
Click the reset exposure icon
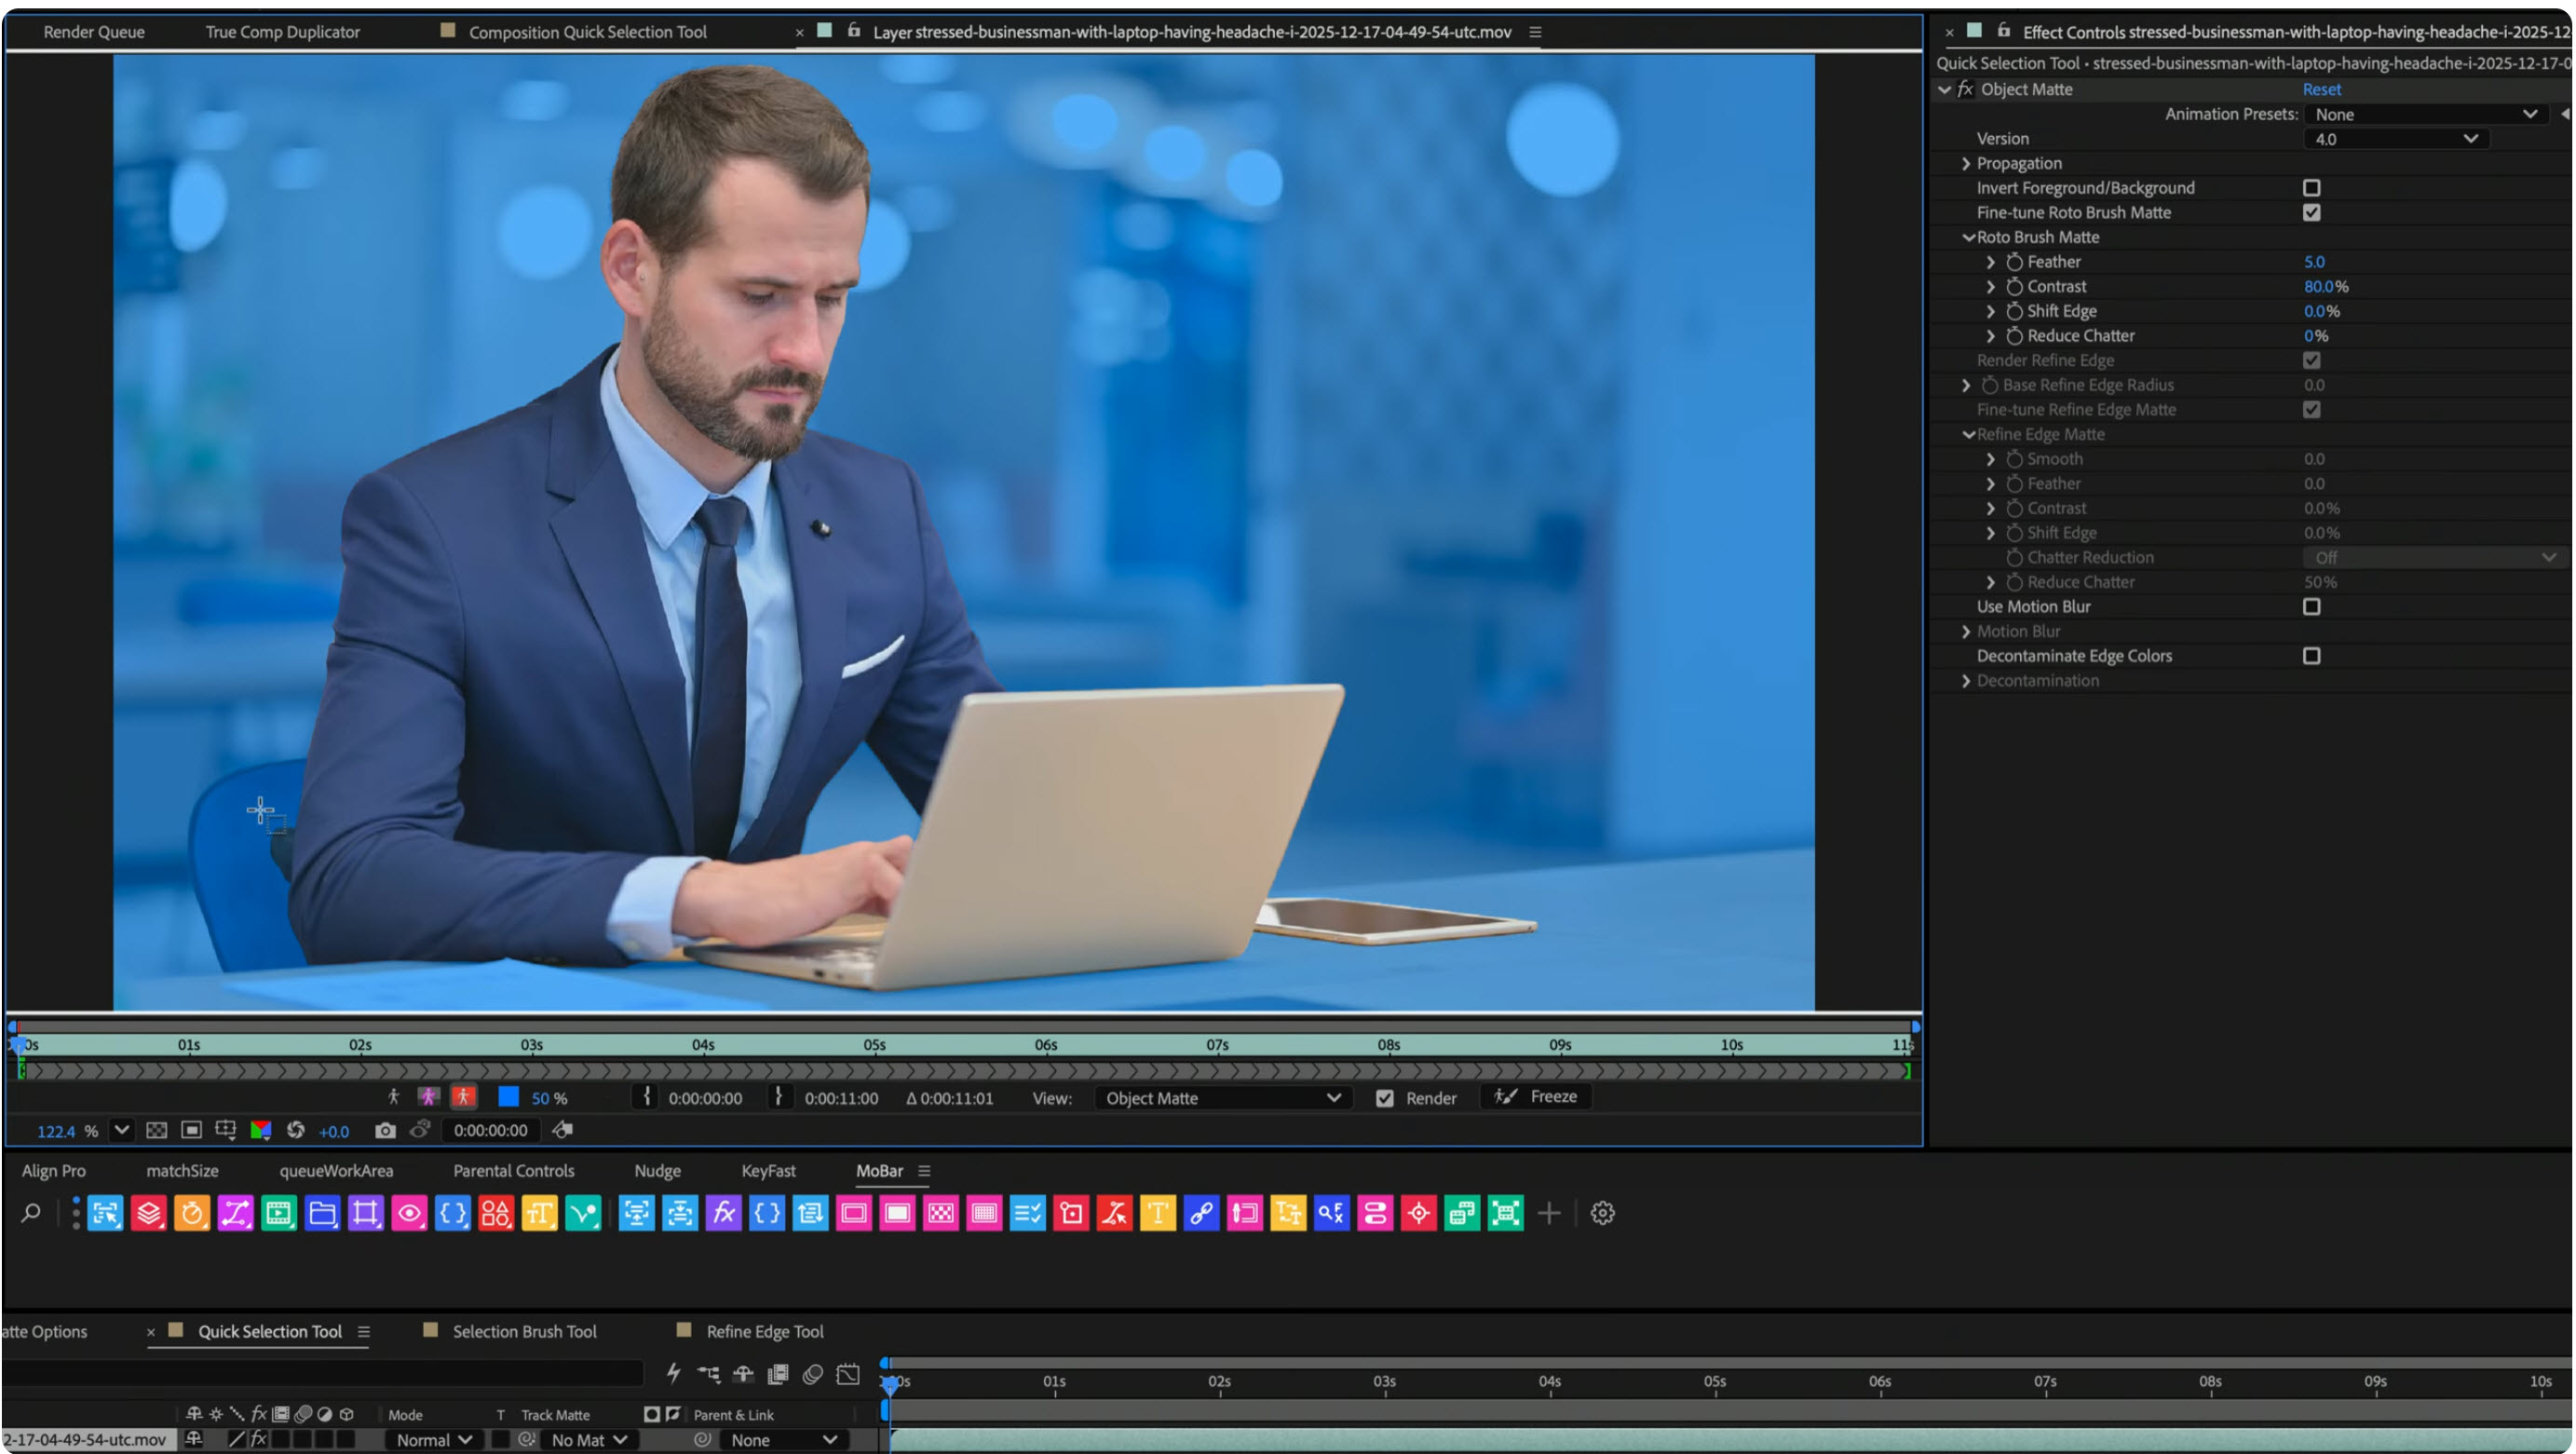coord(296,1130)
